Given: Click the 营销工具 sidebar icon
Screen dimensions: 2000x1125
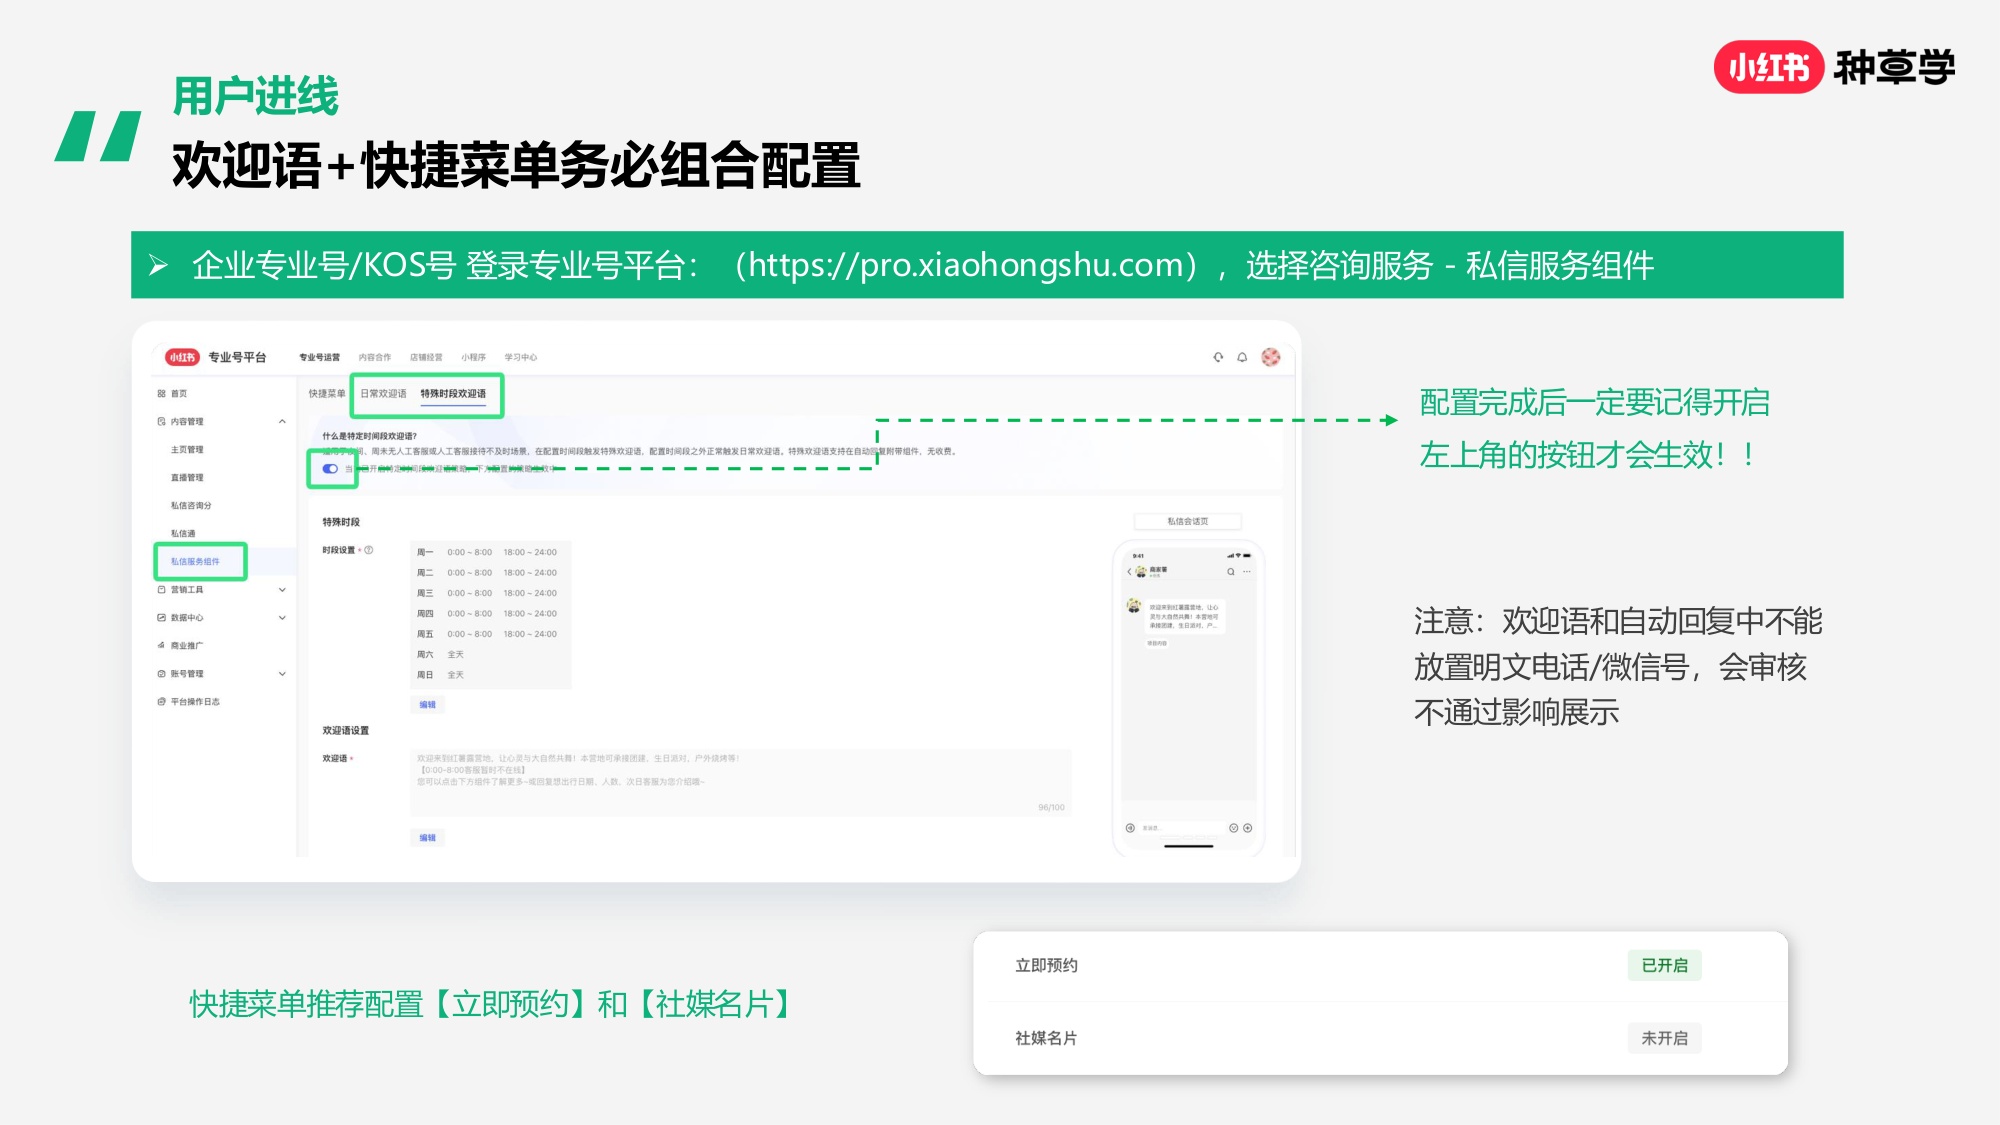Looking at the screenshot, I should tap(162, 590).
